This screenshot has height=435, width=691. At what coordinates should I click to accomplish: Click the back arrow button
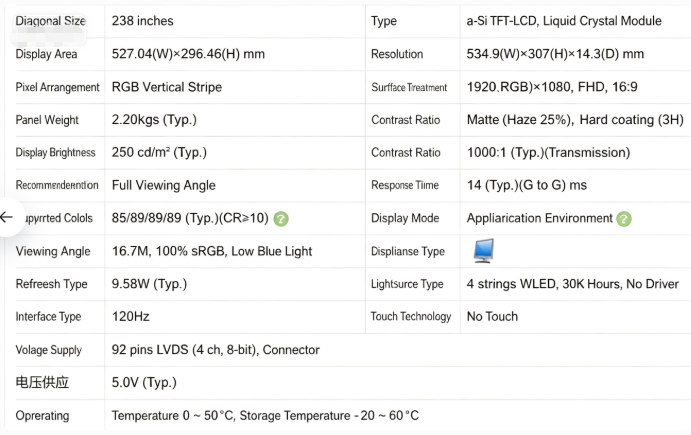click(7, 217)
